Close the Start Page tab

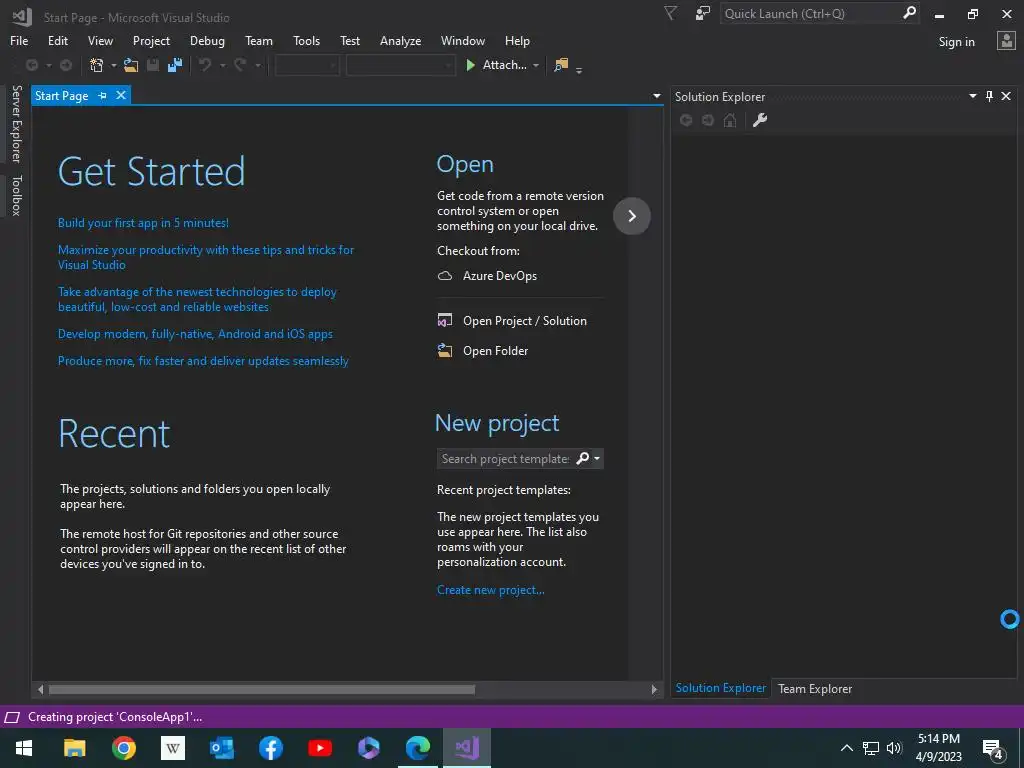(121, 95)
